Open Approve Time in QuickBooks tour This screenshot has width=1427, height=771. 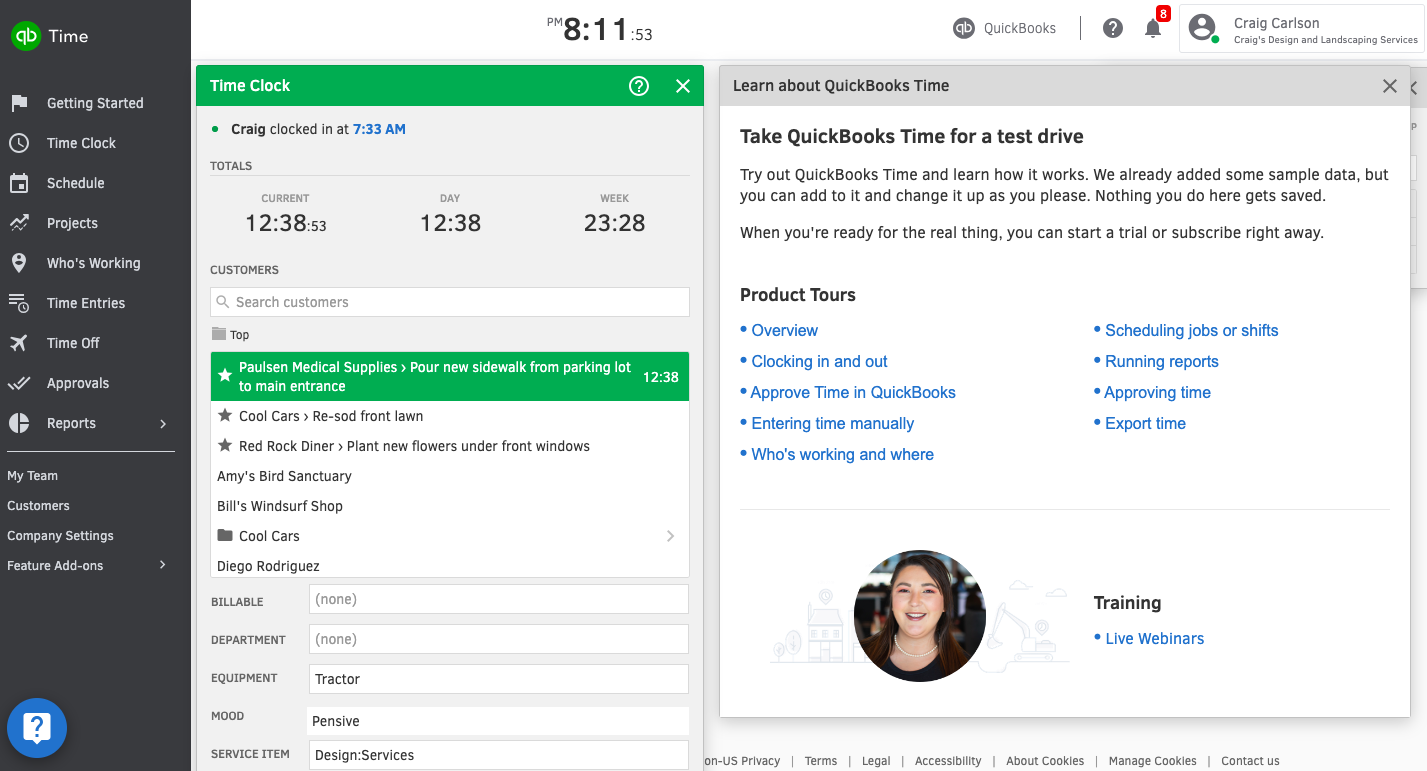point(853,393)
